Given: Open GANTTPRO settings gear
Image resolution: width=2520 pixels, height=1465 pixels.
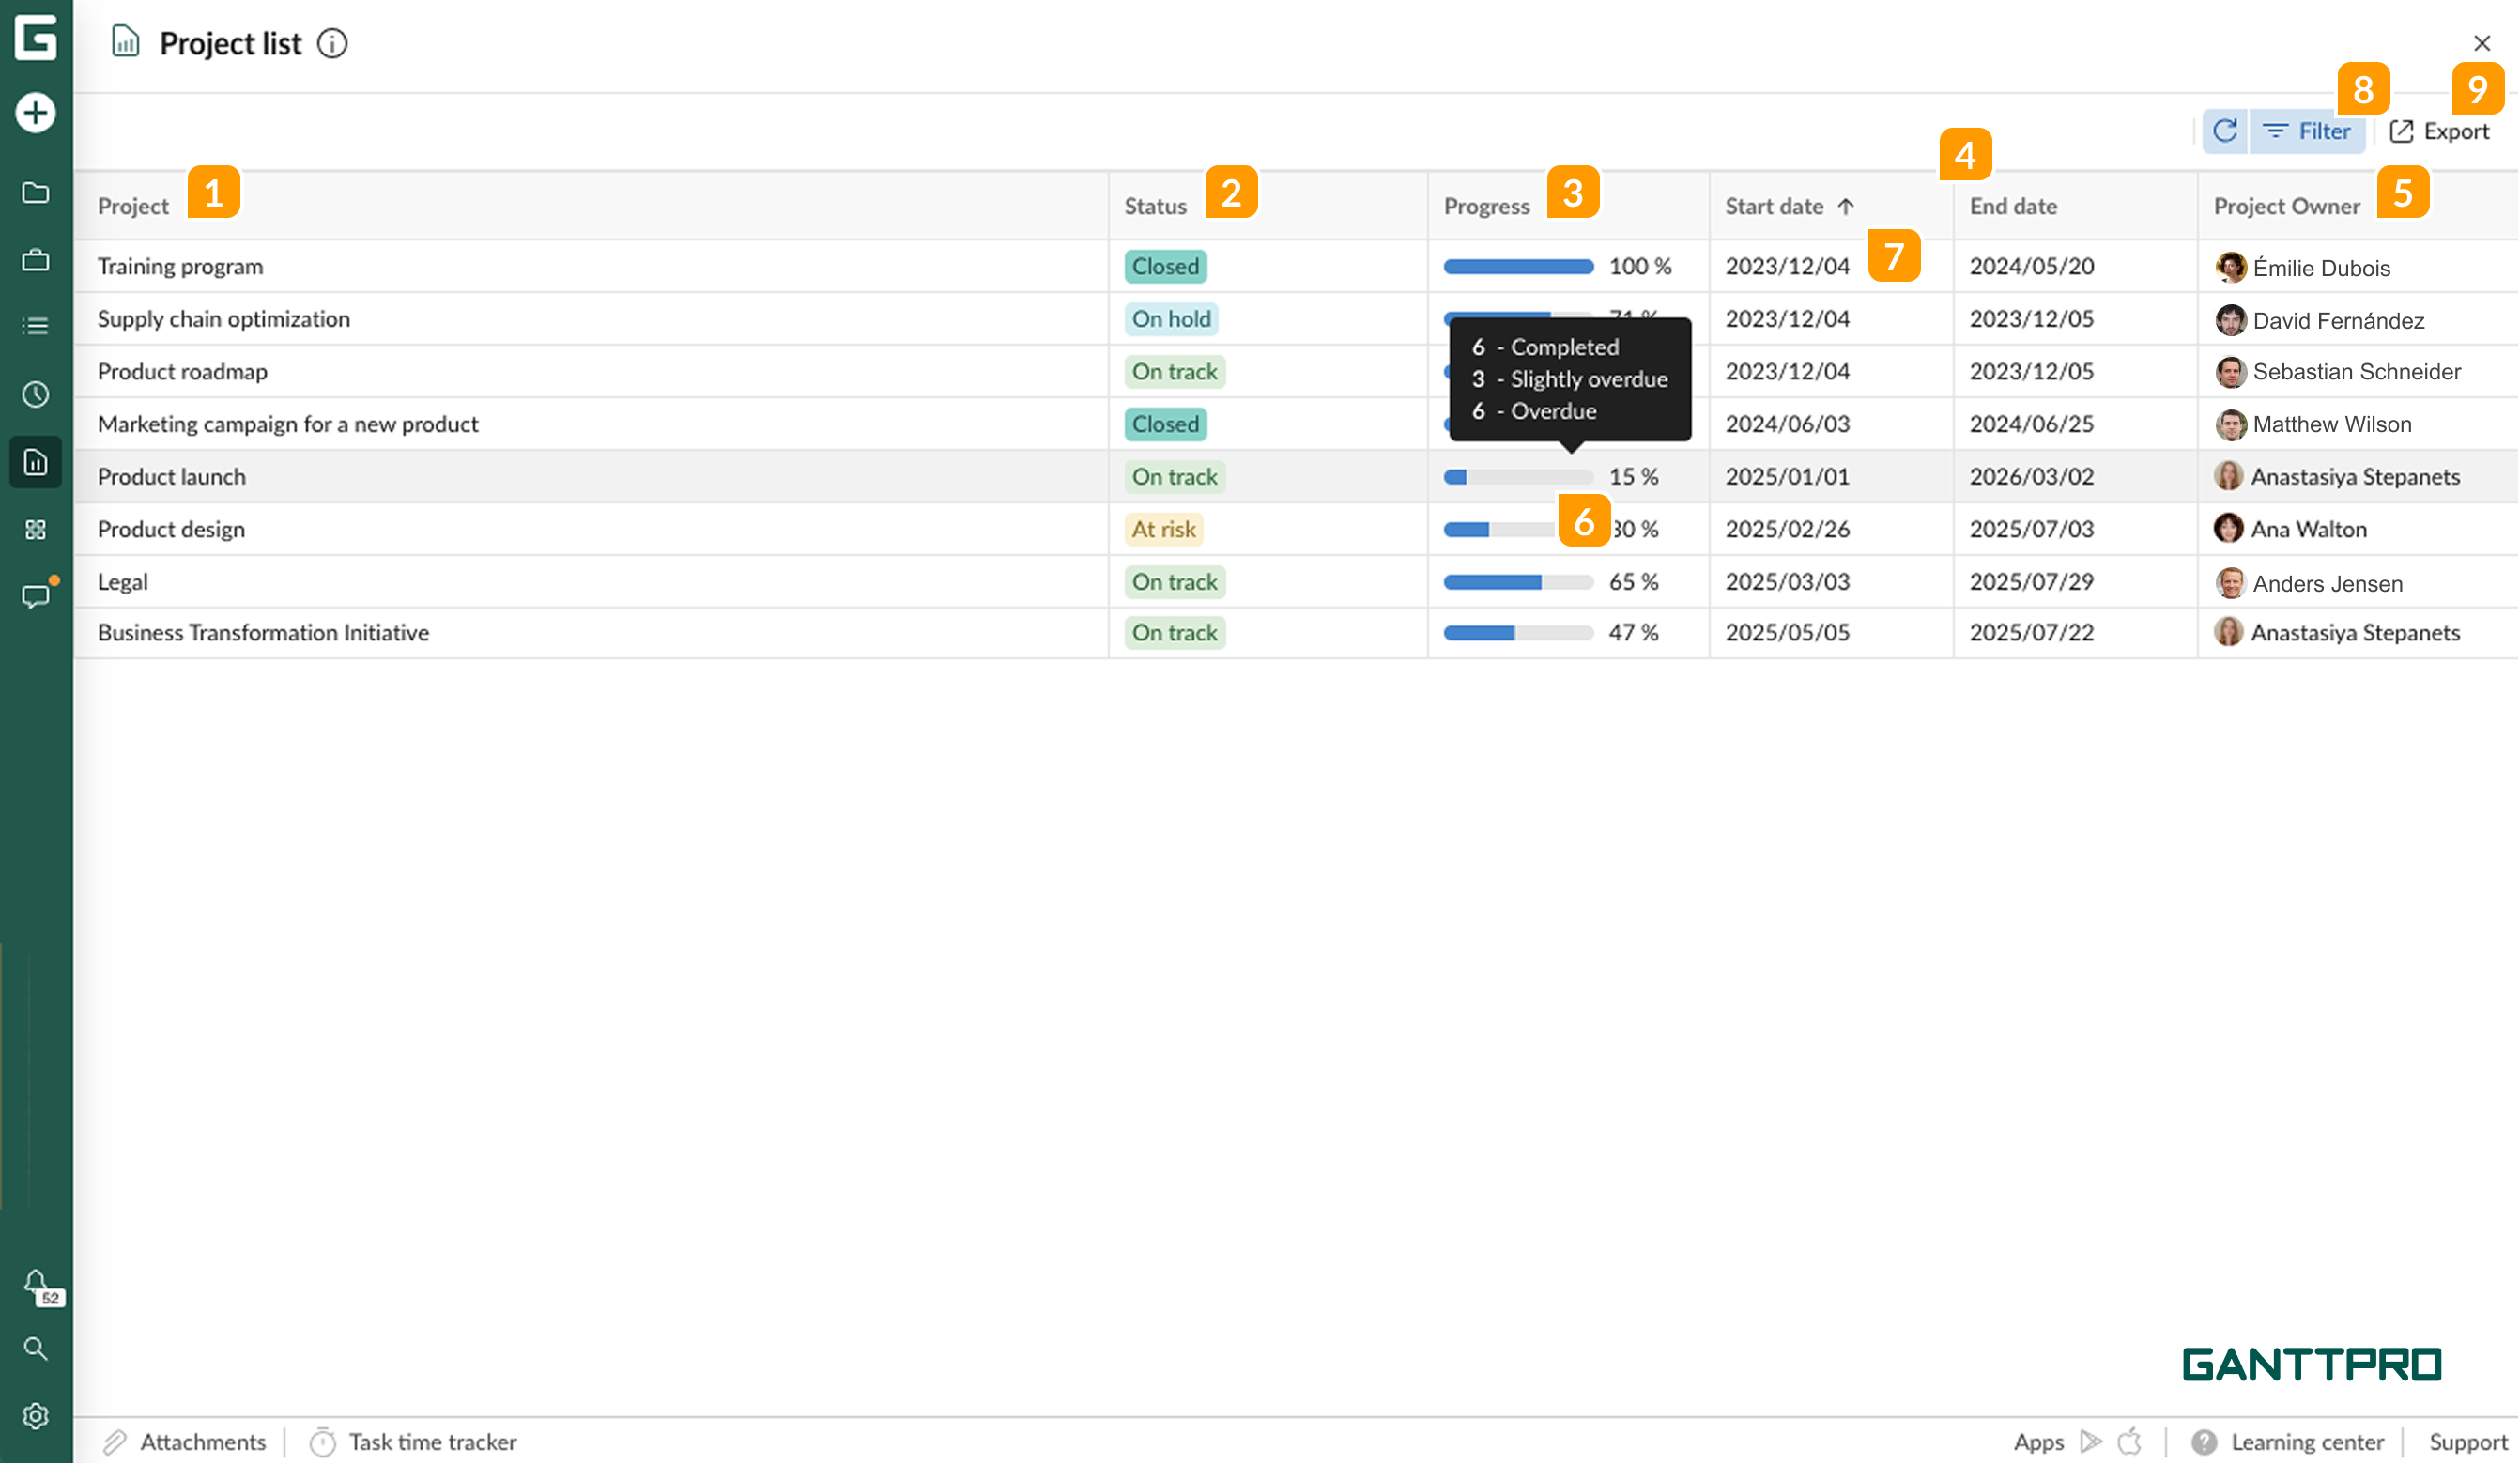Looking at the screenshot, I should click(36, 1416).
